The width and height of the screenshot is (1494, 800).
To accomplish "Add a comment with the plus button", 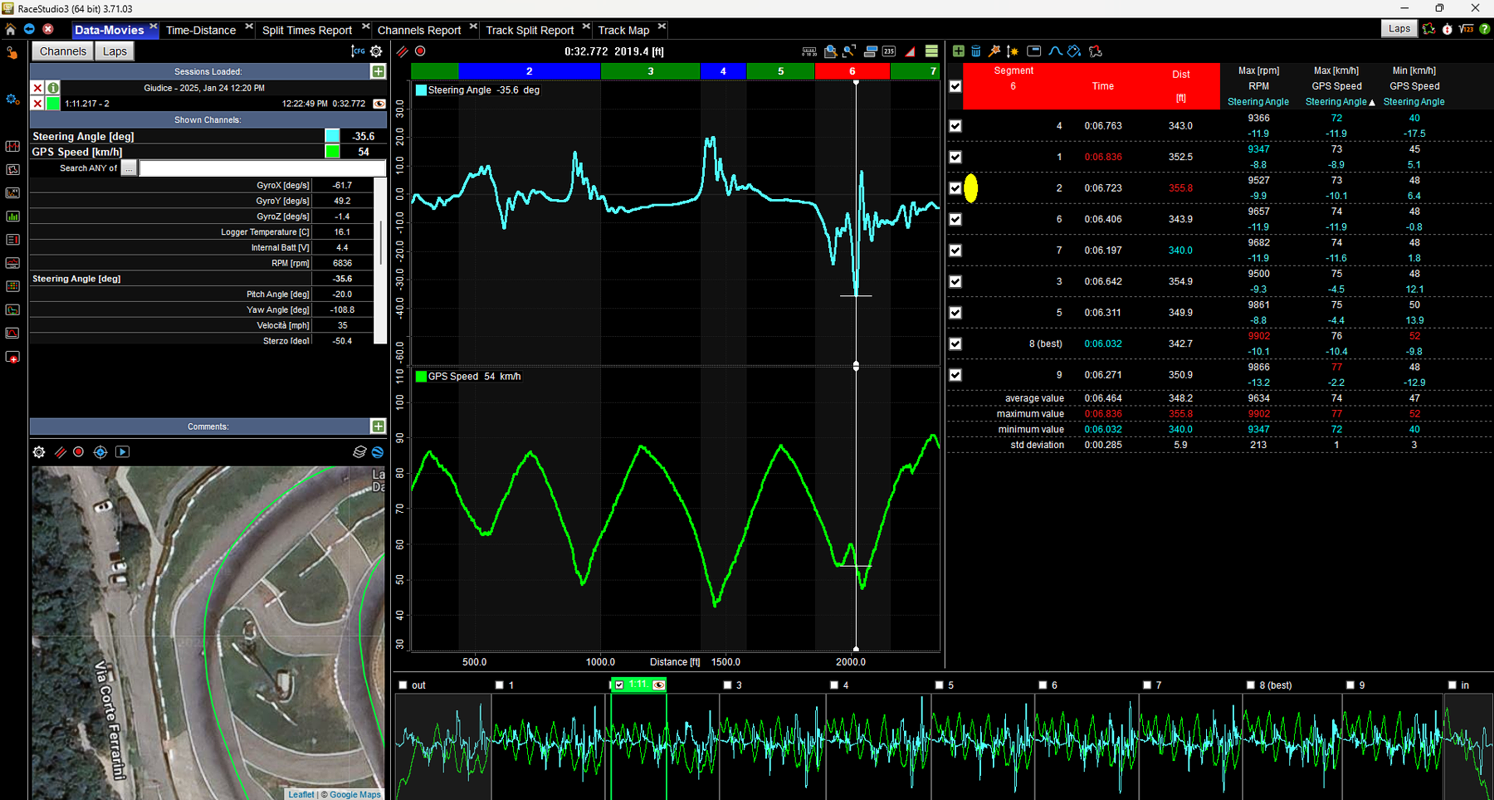I will (378, 427).
